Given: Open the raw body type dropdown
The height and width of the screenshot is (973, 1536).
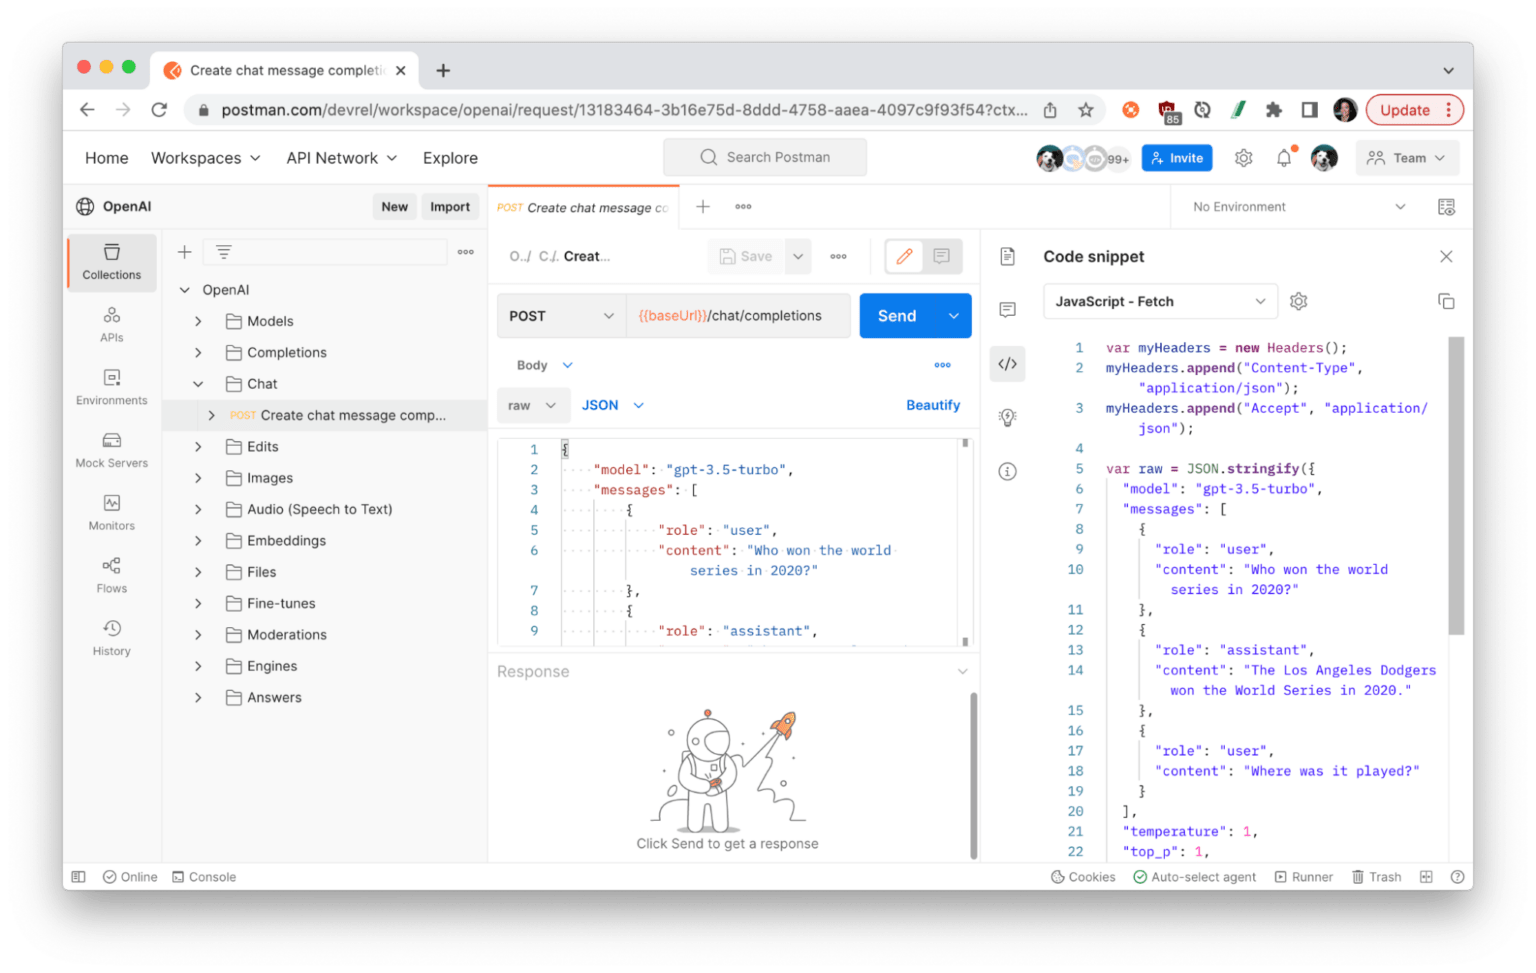Looking at the screenshot, I should coord(533,405).
